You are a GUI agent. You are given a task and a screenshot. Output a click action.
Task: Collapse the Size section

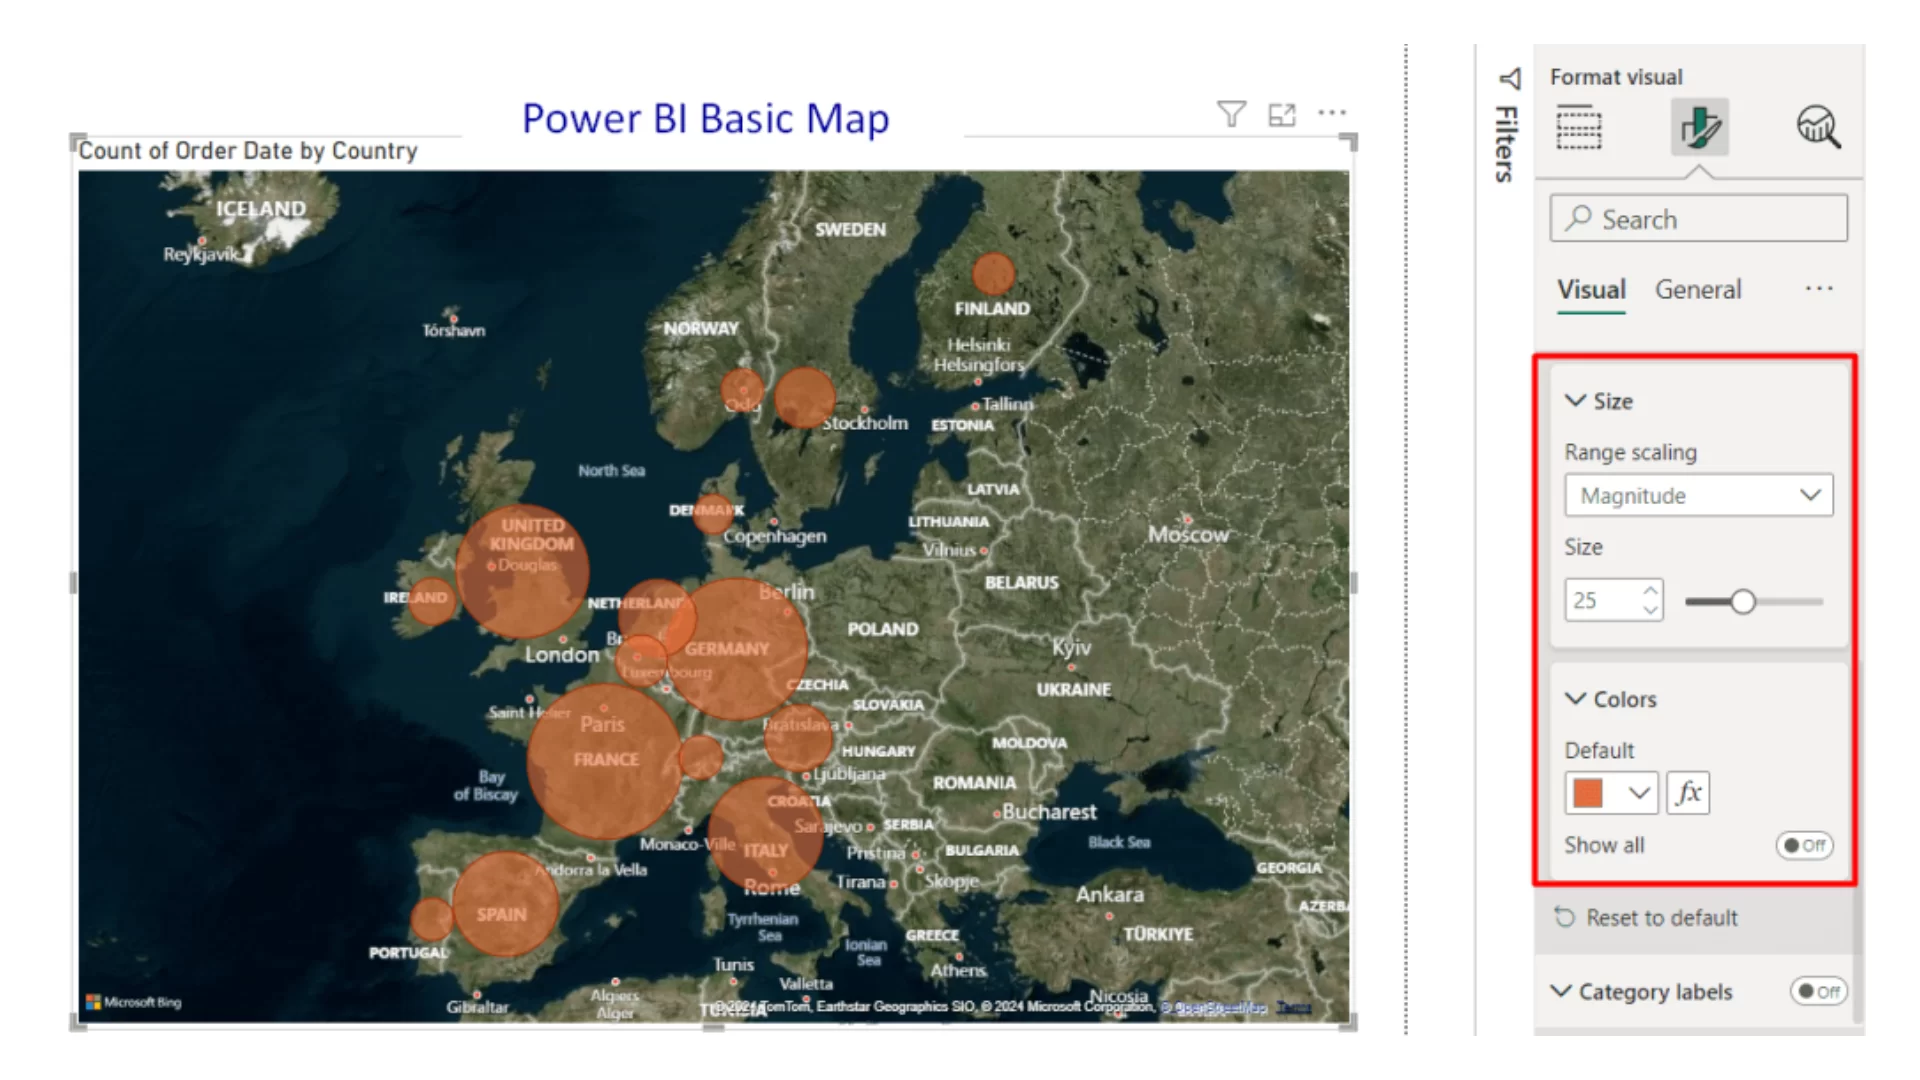point(1576,401)
